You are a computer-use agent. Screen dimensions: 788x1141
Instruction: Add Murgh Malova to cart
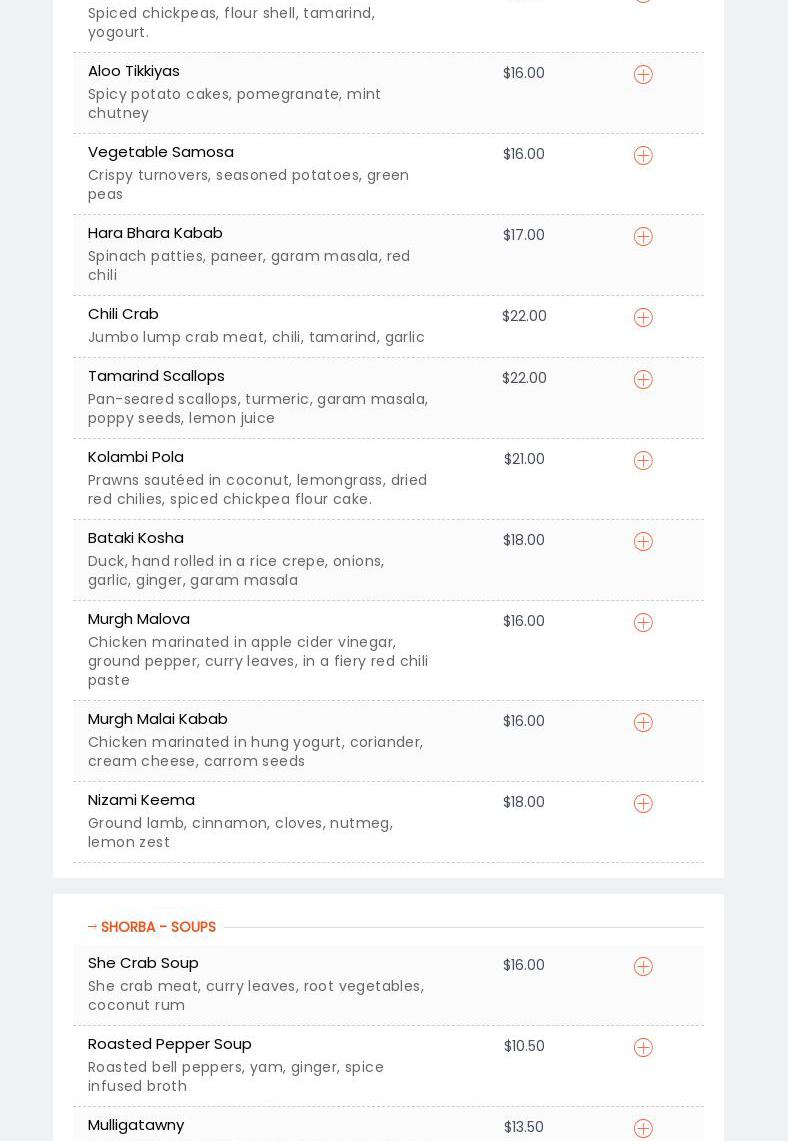tap(643, 623)
